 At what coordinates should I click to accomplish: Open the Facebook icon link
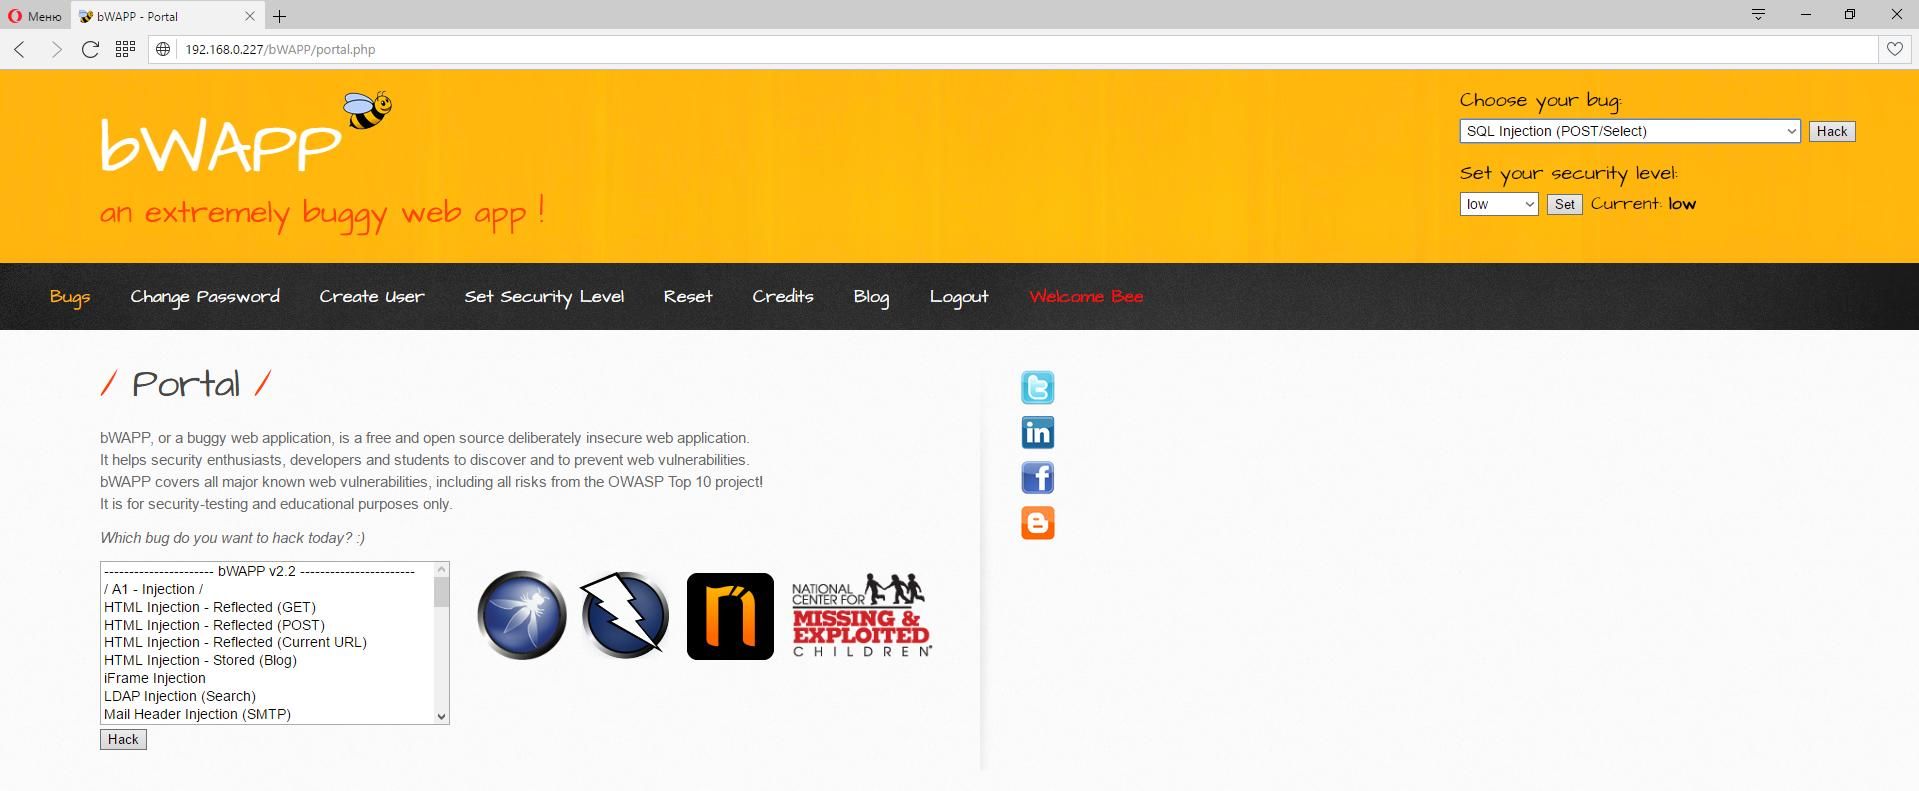1038,477
